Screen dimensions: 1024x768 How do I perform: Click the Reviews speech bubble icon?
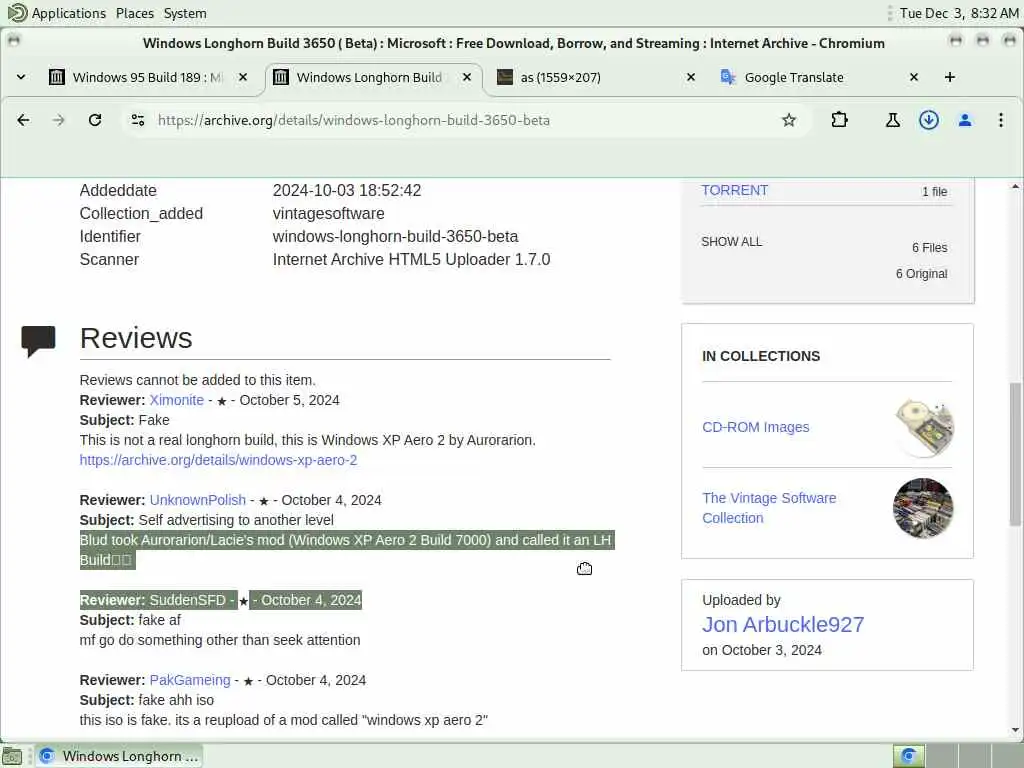(x=38, y=341)
